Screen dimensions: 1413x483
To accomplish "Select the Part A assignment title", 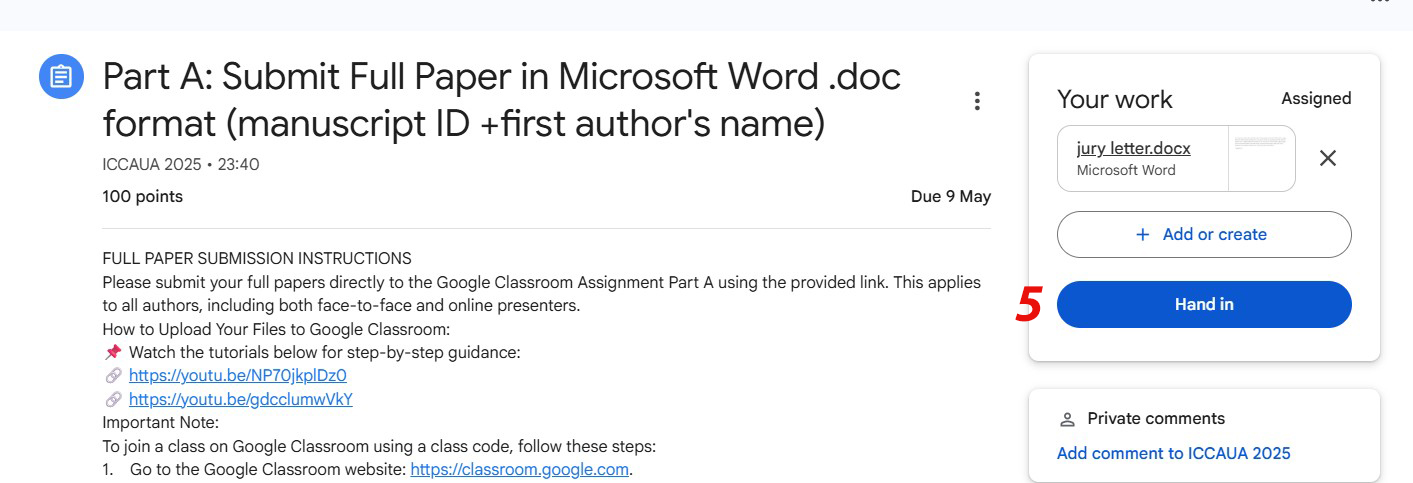I will (x=501, y=100).
